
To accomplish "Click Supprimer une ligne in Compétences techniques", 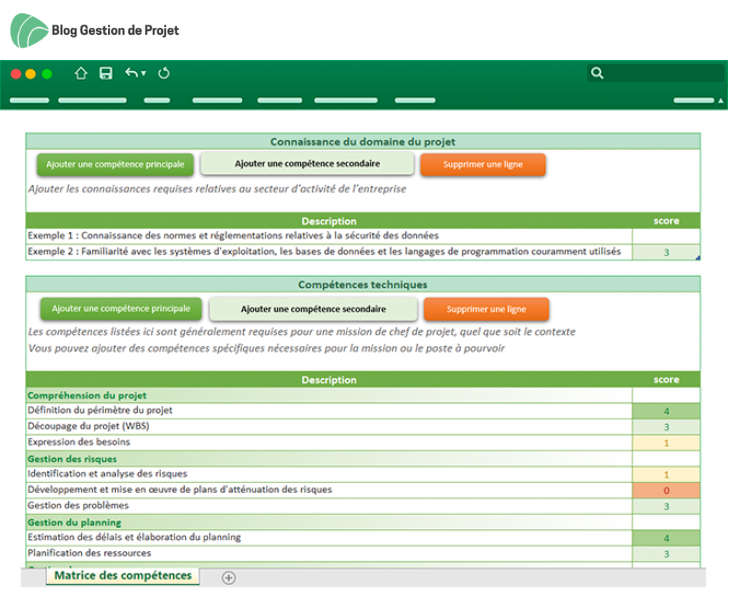I will [x=486, y=309].
